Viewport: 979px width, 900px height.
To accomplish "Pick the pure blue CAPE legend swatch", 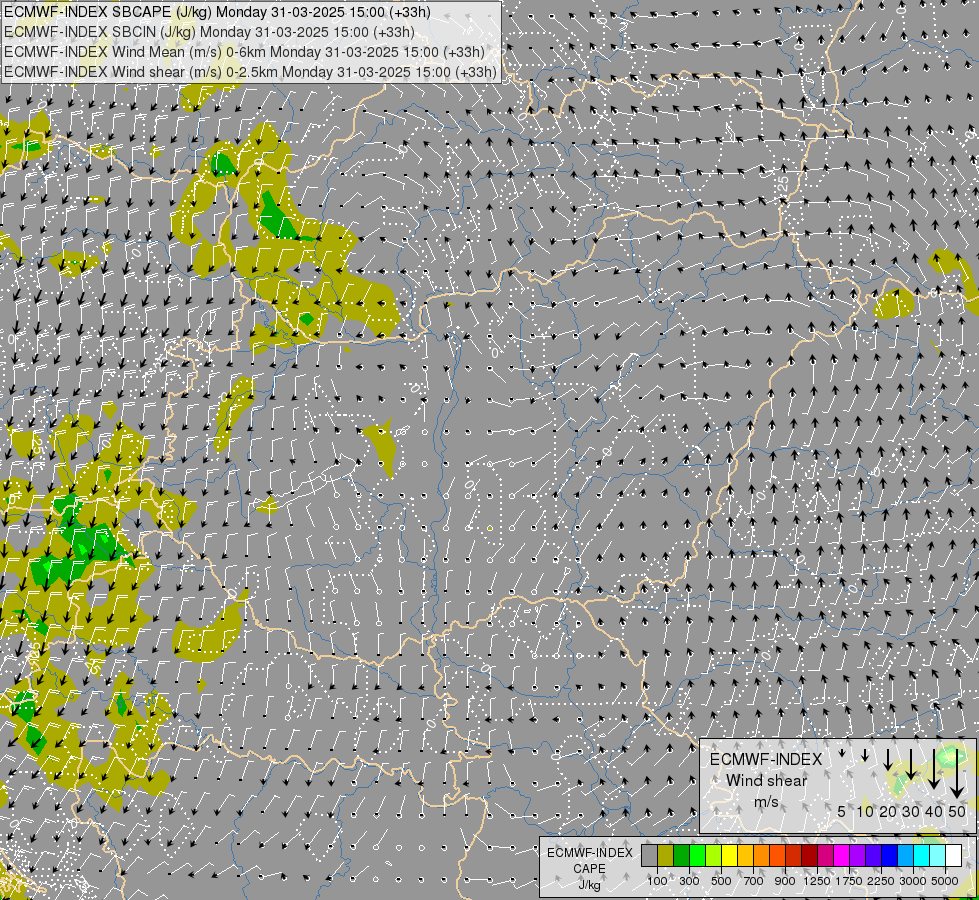I will coord(890,856).
